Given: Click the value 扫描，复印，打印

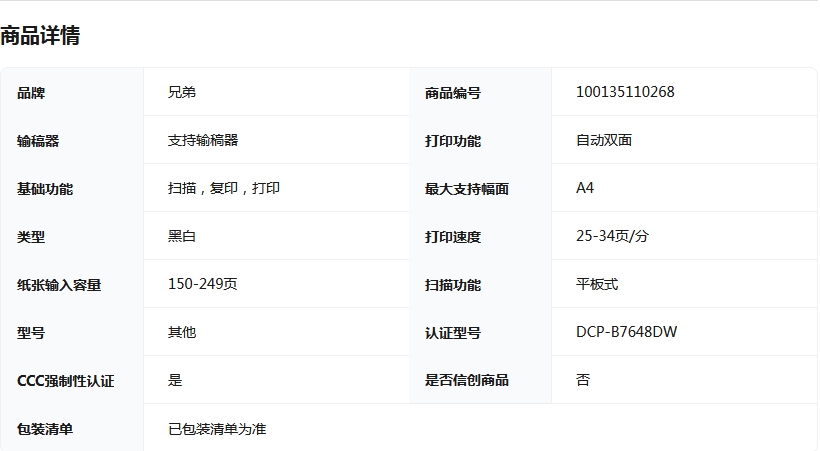Looking at the screenshot, I should 224,188.
